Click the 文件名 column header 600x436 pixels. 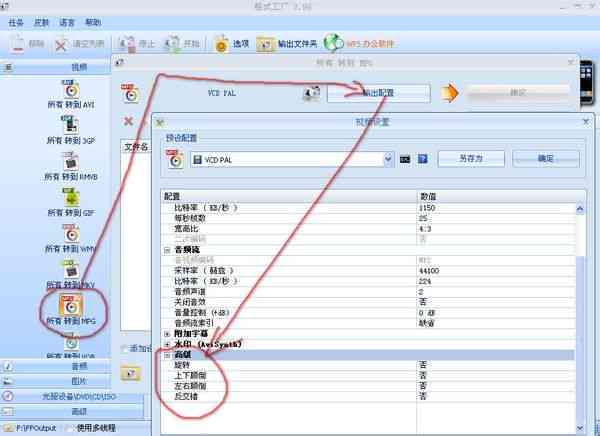click(x=135, y=147)
